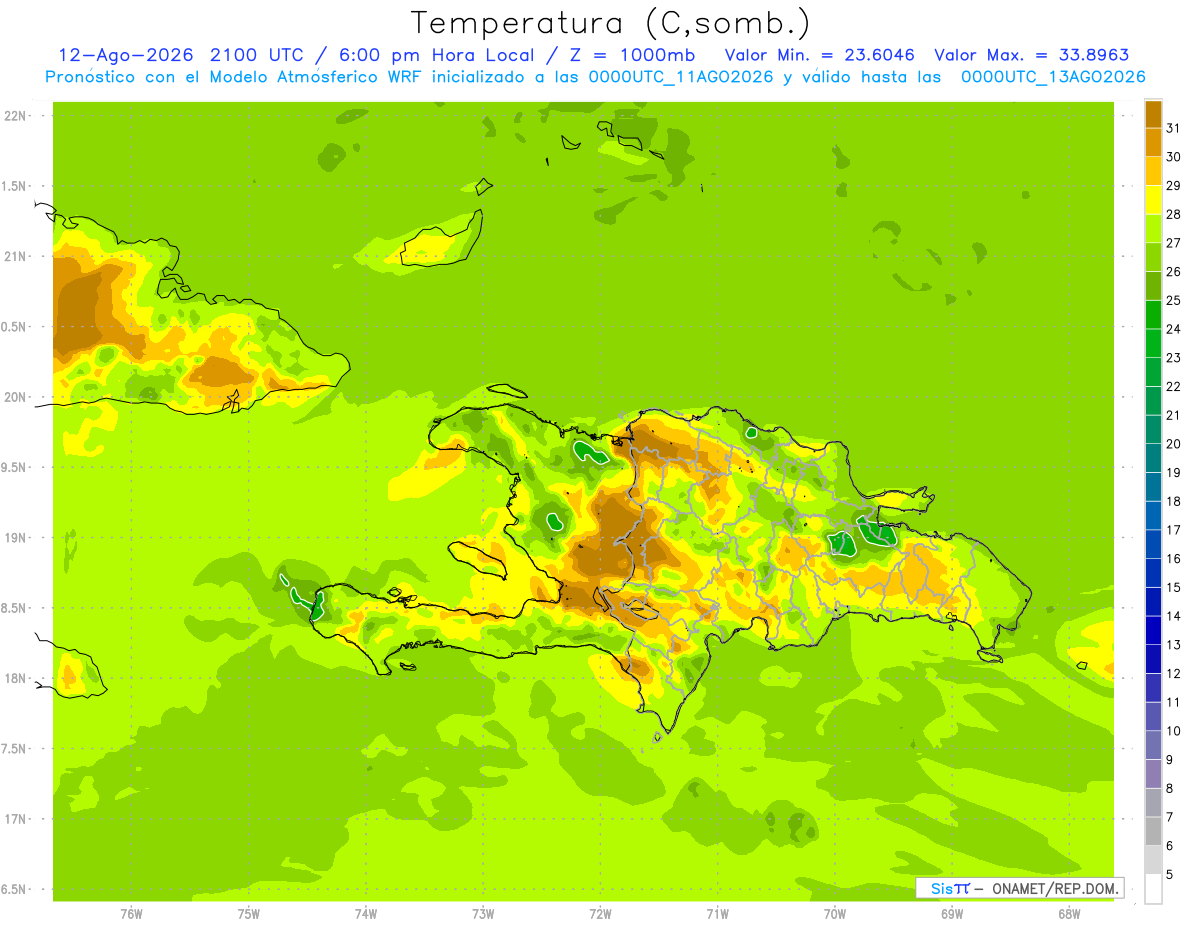The width and height of the screenshot is (1200, 927).
Task: Click dark blue colorbar segment between 13 and 14
Action: [1153, 630]
